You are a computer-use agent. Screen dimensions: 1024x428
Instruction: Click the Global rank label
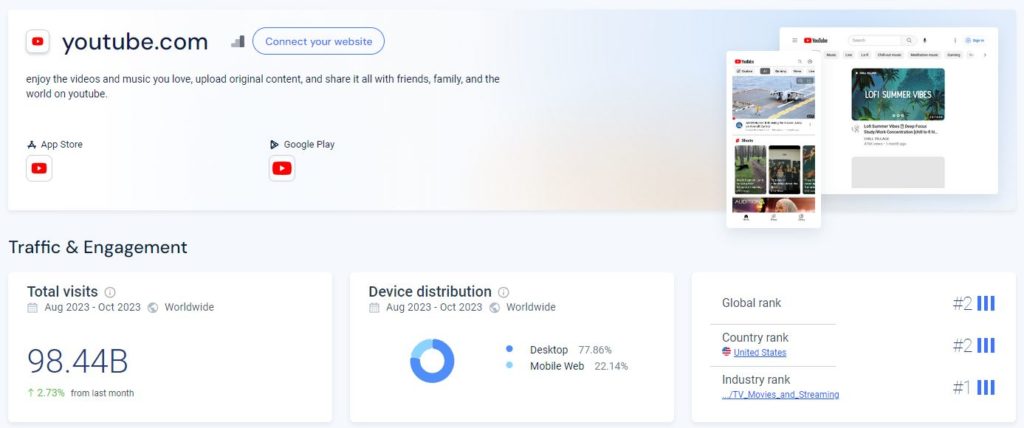click(x=751, y=303)
